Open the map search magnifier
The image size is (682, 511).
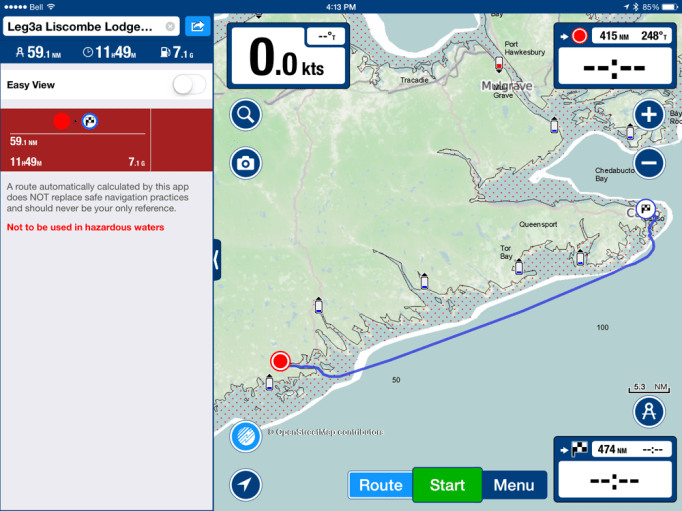click(245, 115)
